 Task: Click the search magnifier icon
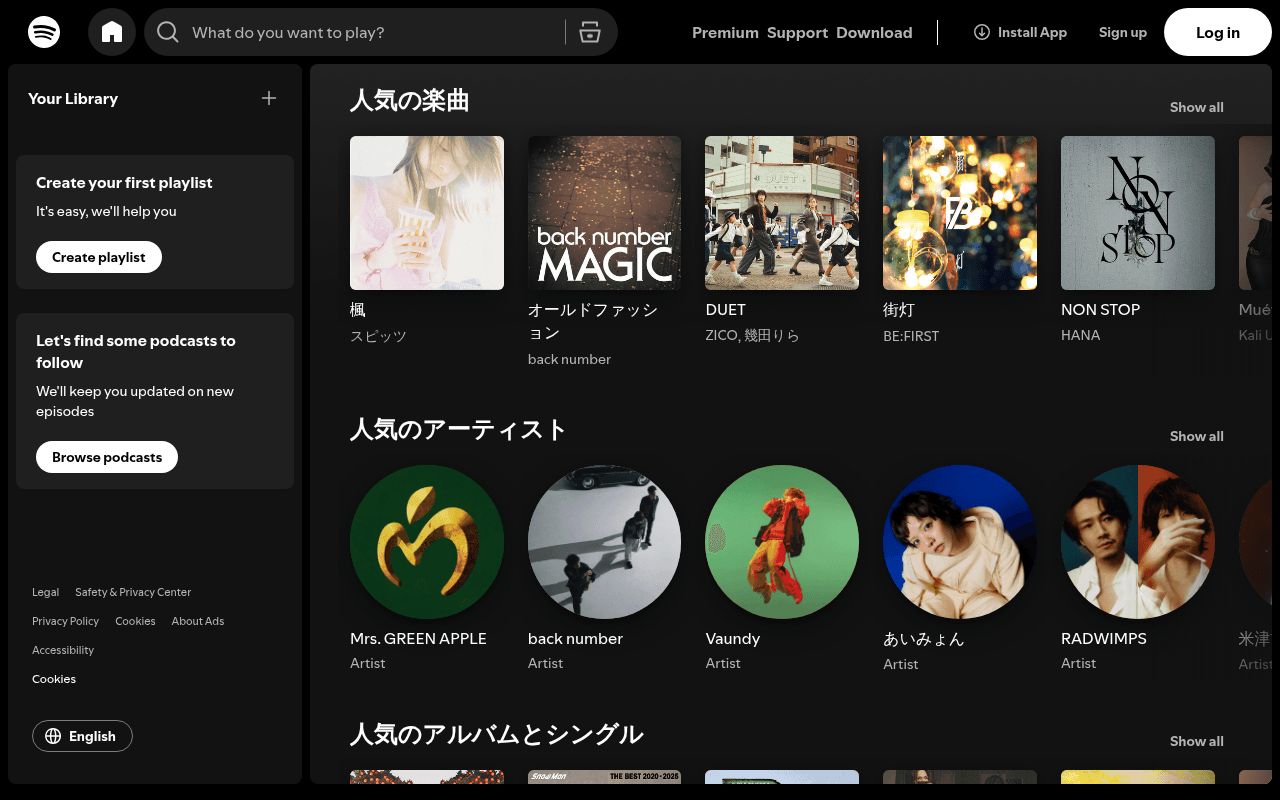click(167, 31)
